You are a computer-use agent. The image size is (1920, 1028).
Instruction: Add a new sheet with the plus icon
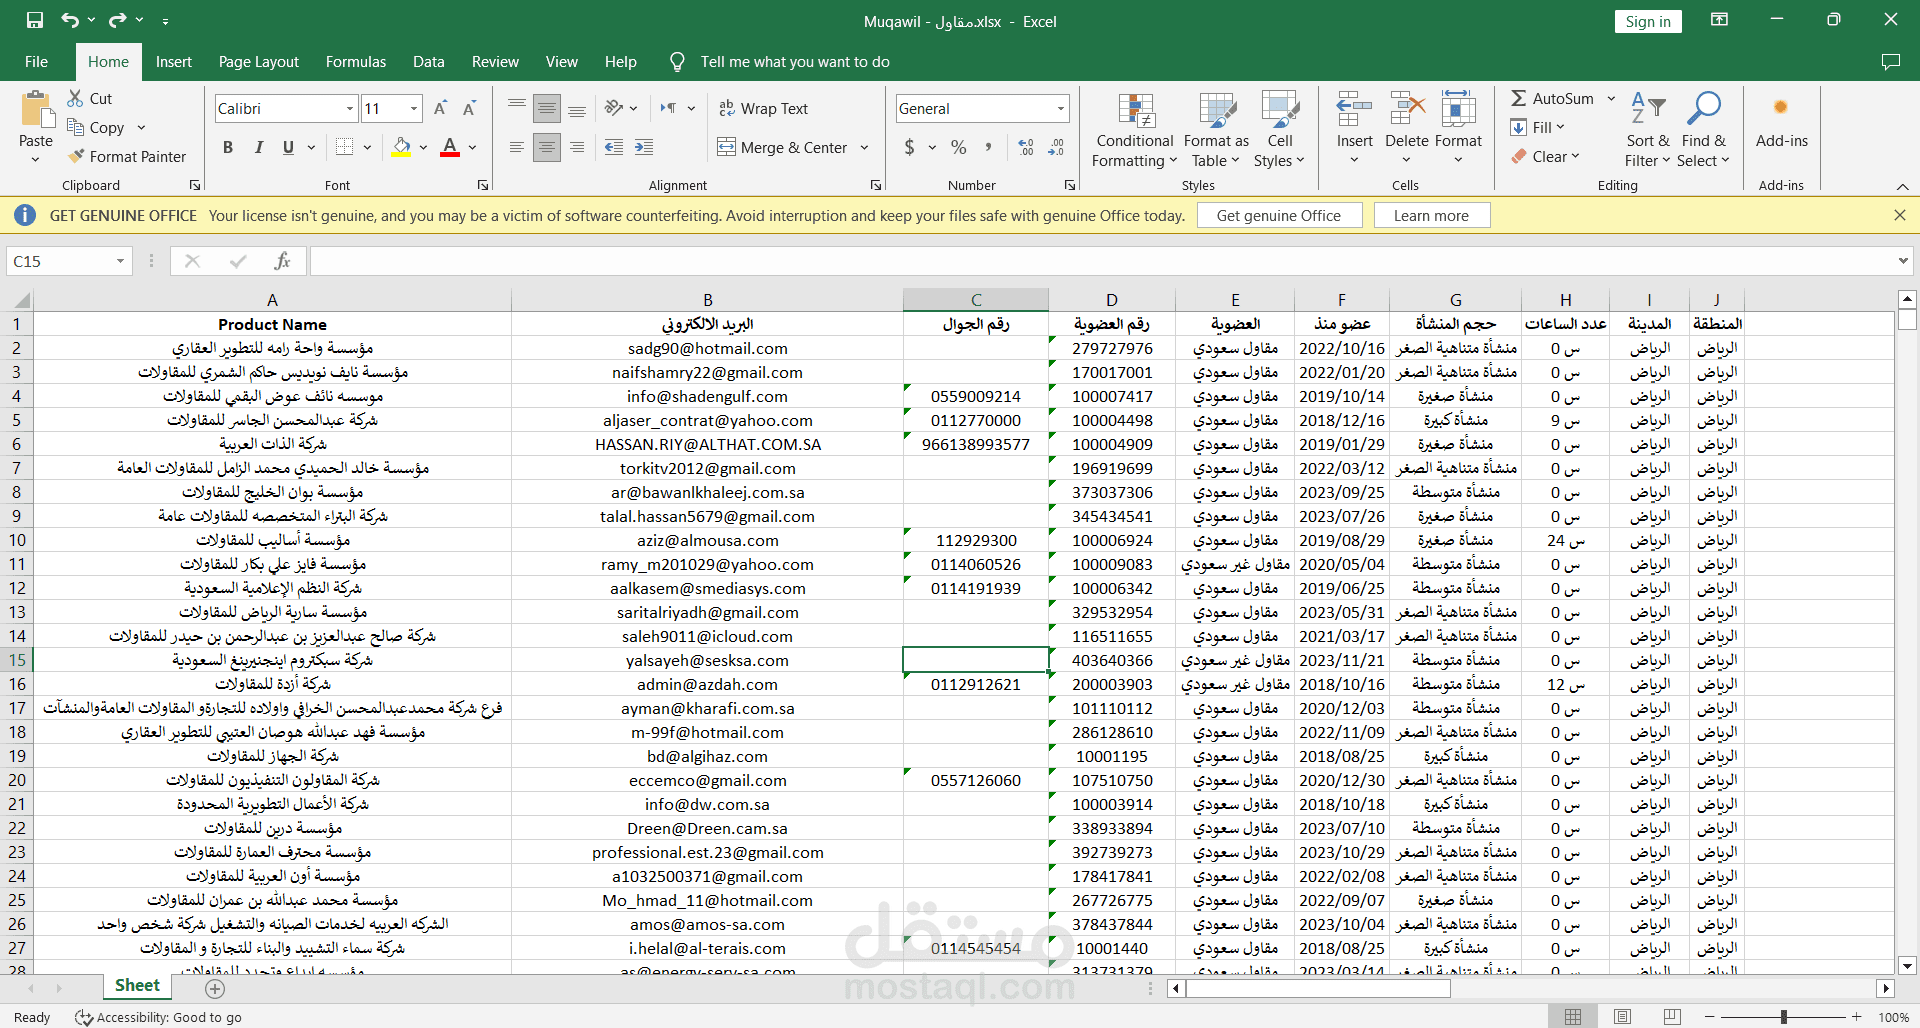pos(215,988)
